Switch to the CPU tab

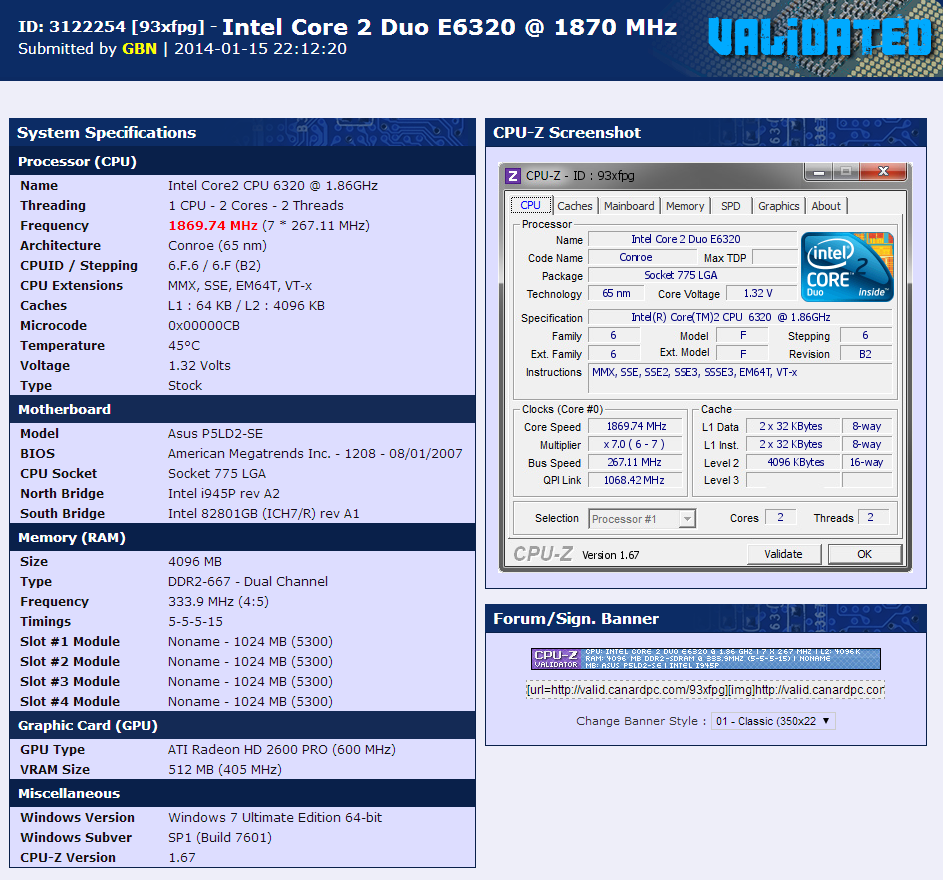point(530,205)
